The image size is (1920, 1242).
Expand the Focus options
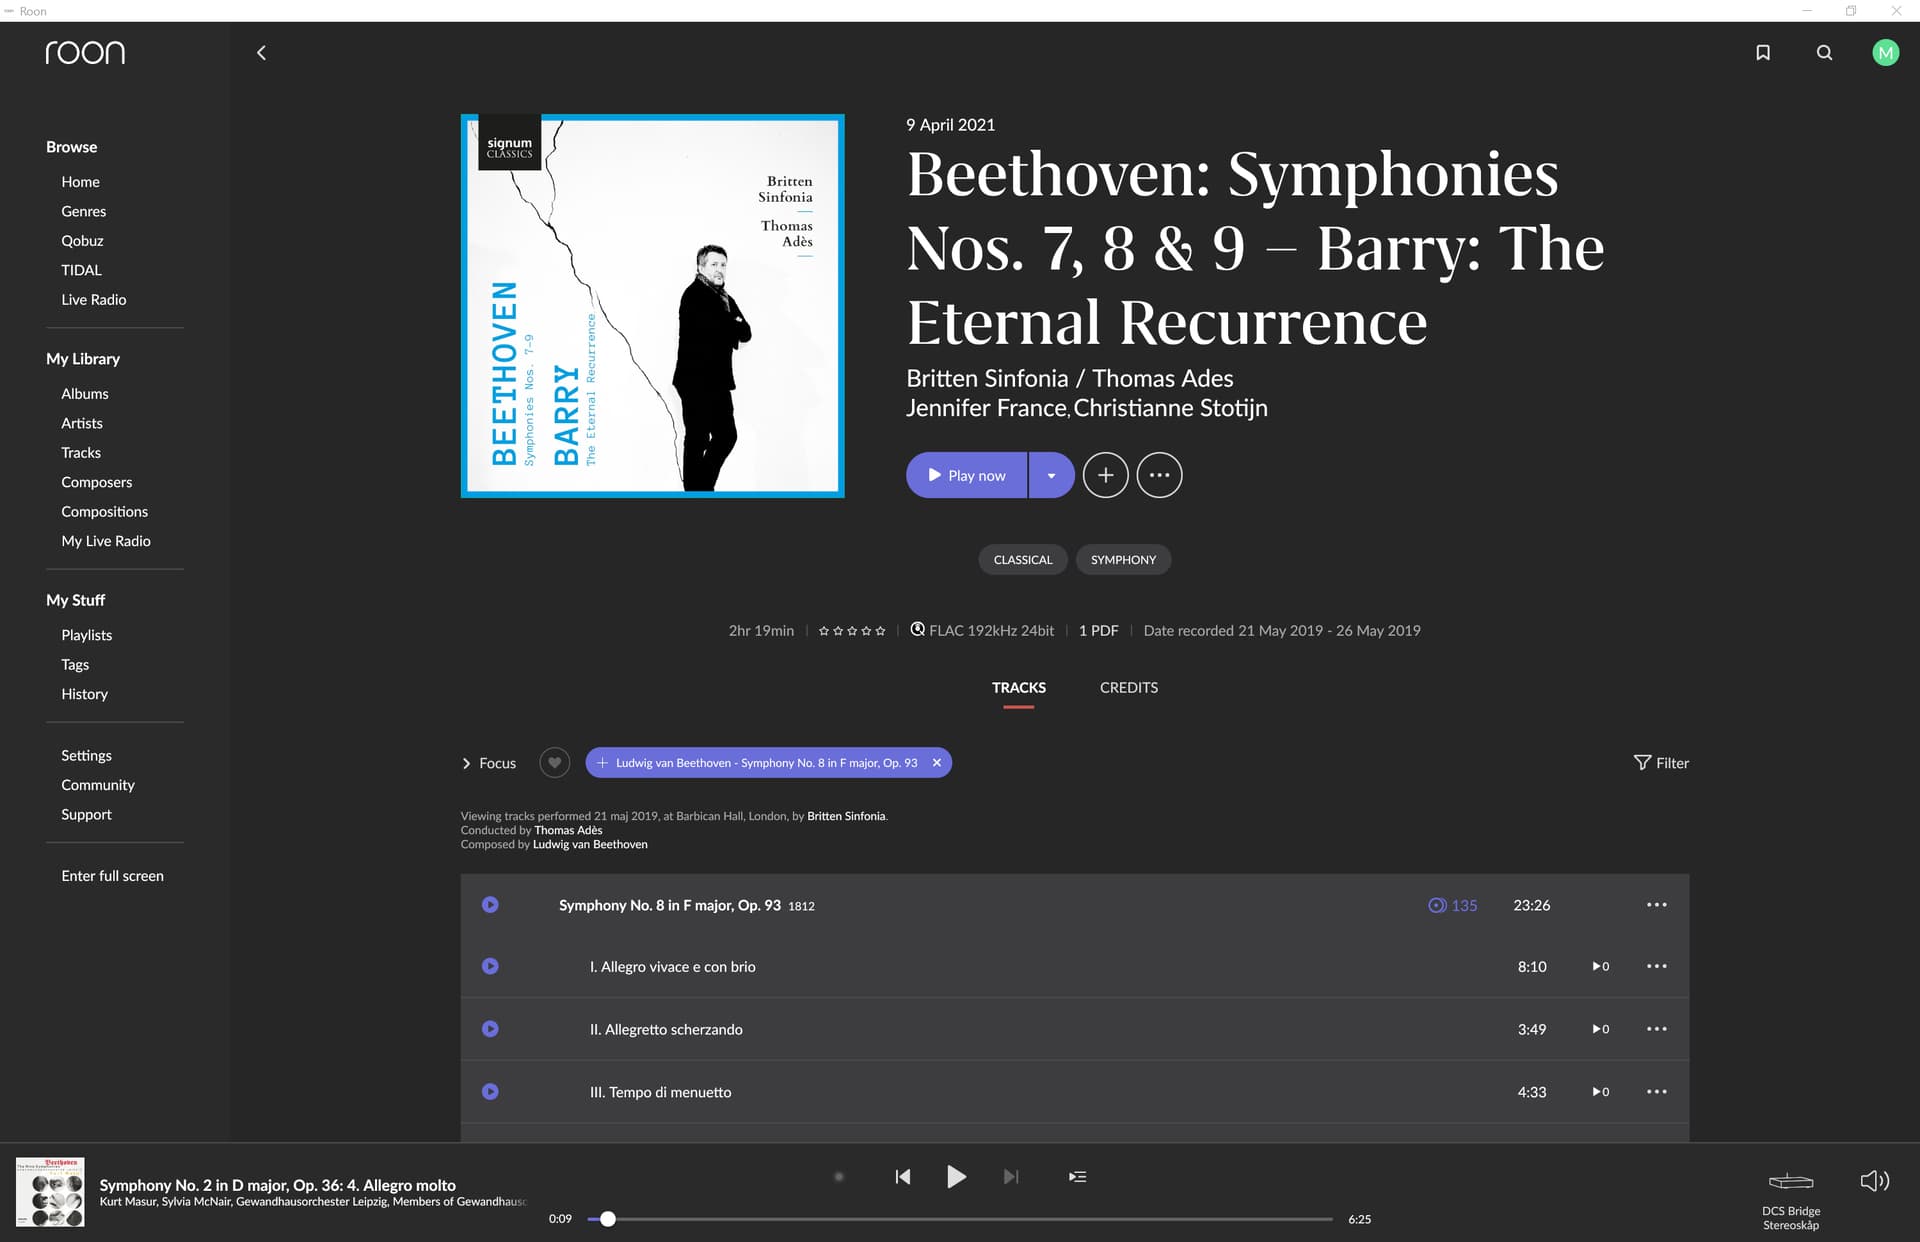[x=488, y=763]
